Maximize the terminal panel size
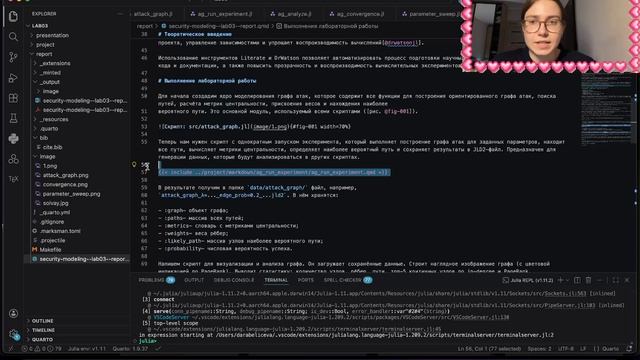Viewport: 640px width, 360px height. (616, 280)
